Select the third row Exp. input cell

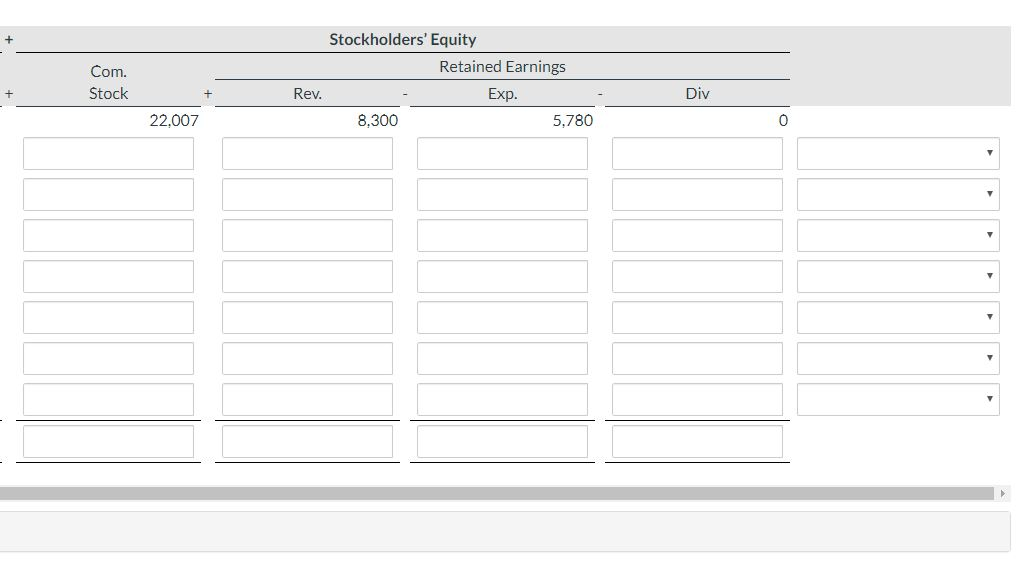(501, 235)
